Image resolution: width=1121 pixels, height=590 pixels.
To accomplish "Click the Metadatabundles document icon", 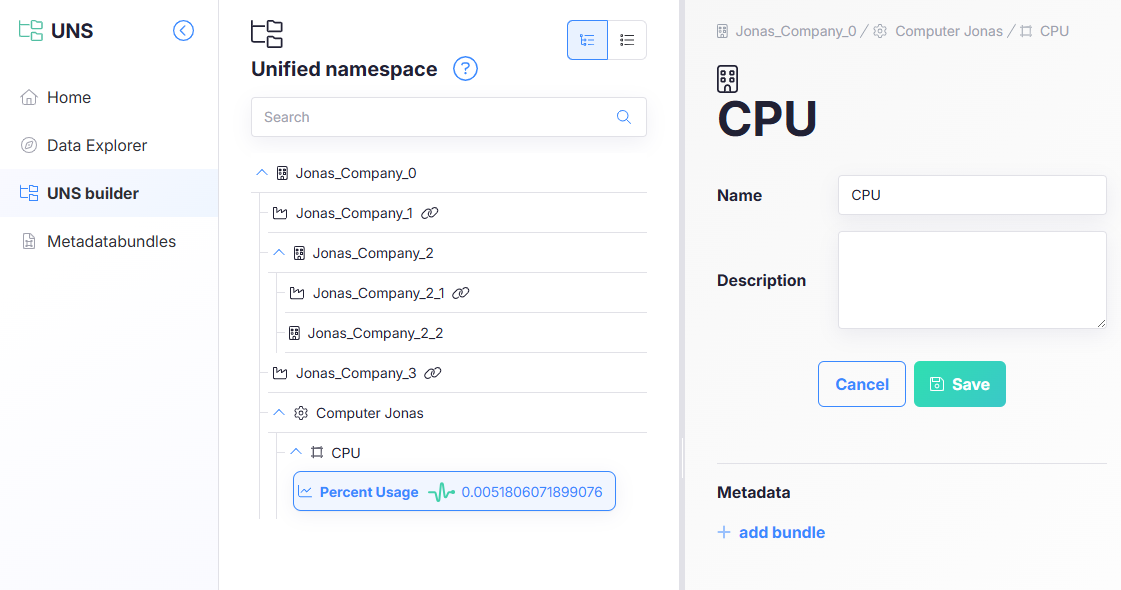I will point(29,241).
